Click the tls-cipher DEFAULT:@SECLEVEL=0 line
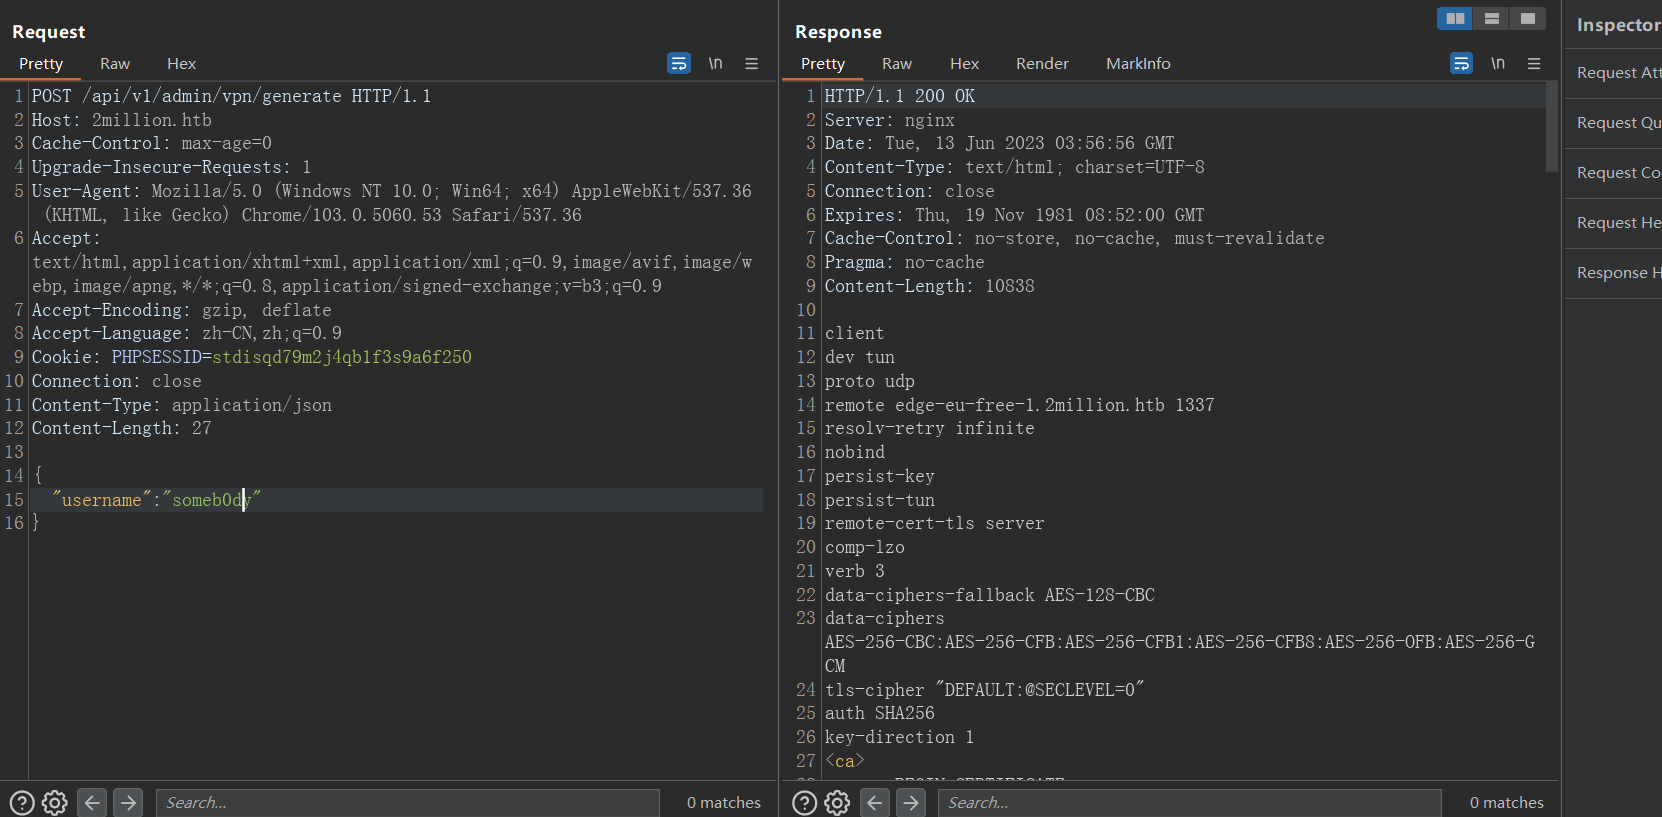 point(984,690)
